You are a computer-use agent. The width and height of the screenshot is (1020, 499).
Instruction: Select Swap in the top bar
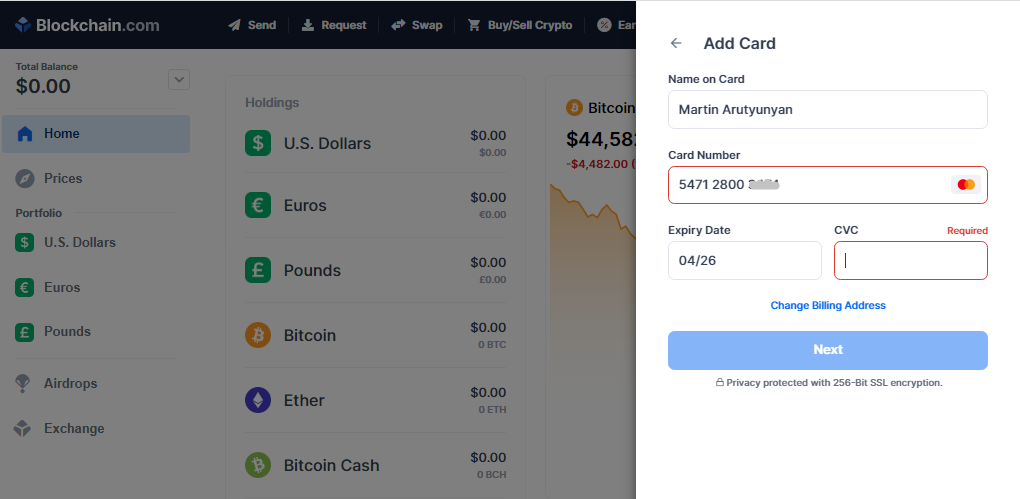417,25
